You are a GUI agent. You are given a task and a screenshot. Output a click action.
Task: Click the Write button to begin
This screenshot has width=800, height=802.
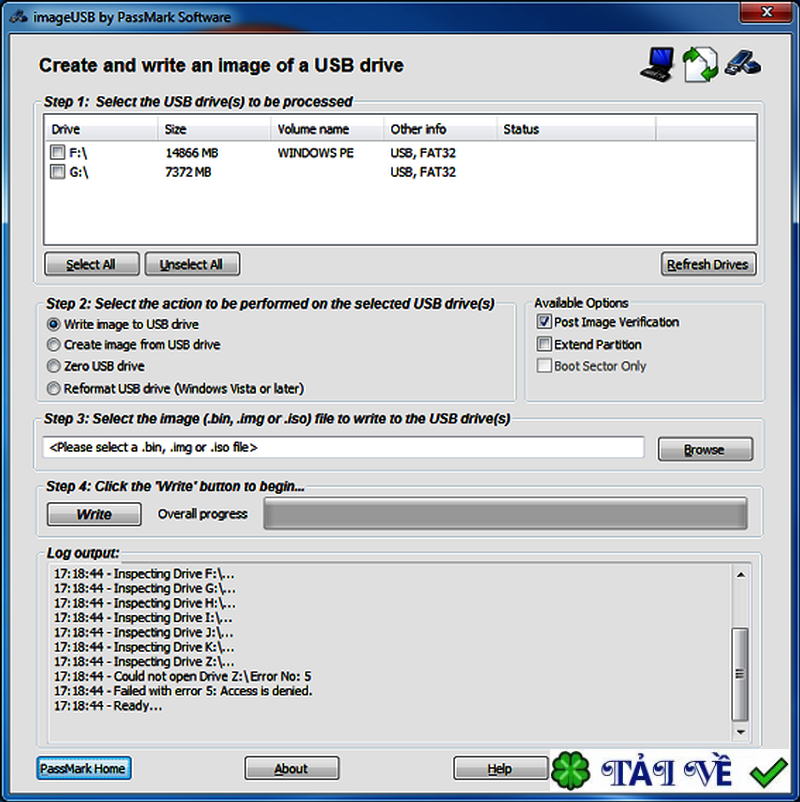(x=94, y=514)
